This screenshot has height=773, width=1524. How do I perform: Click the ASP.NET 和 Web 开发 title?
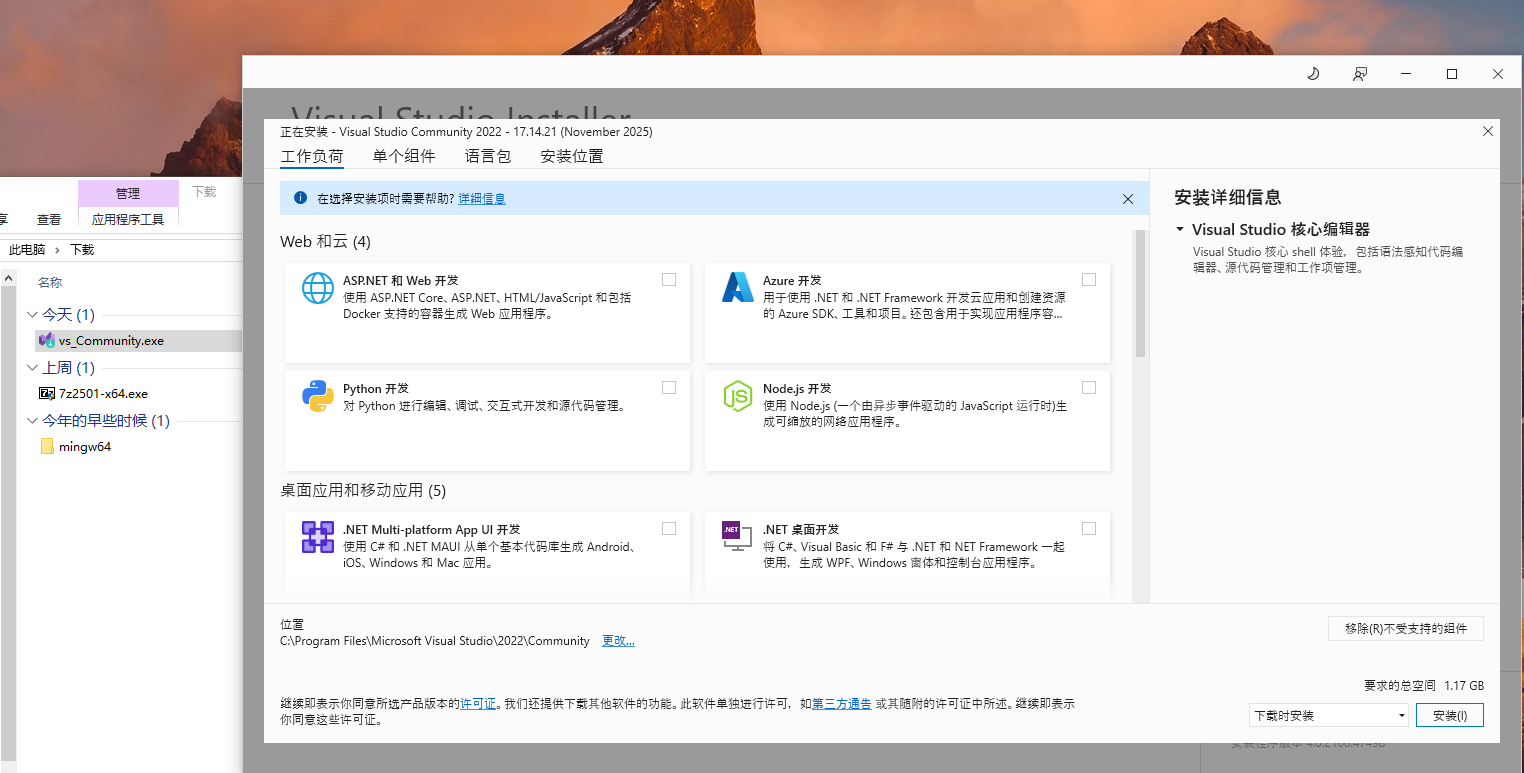coord(401,281)
